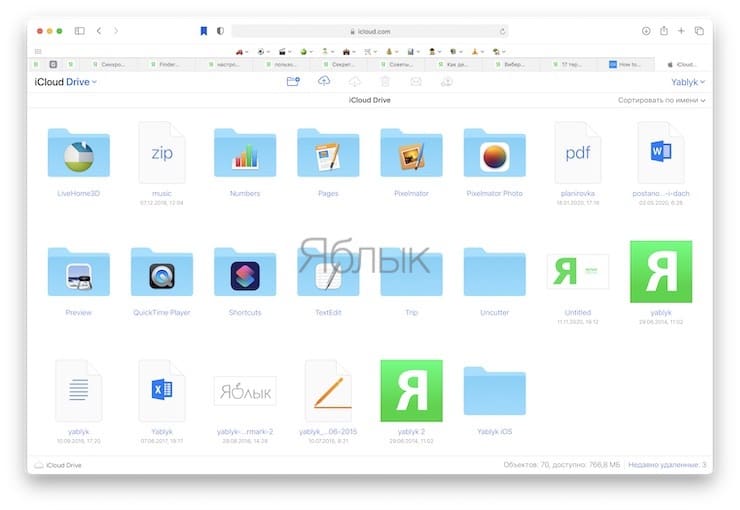The height and width of the screenshot is (510, 740).
Task: Open the TextEdit folder
Action: click(328, 272)
